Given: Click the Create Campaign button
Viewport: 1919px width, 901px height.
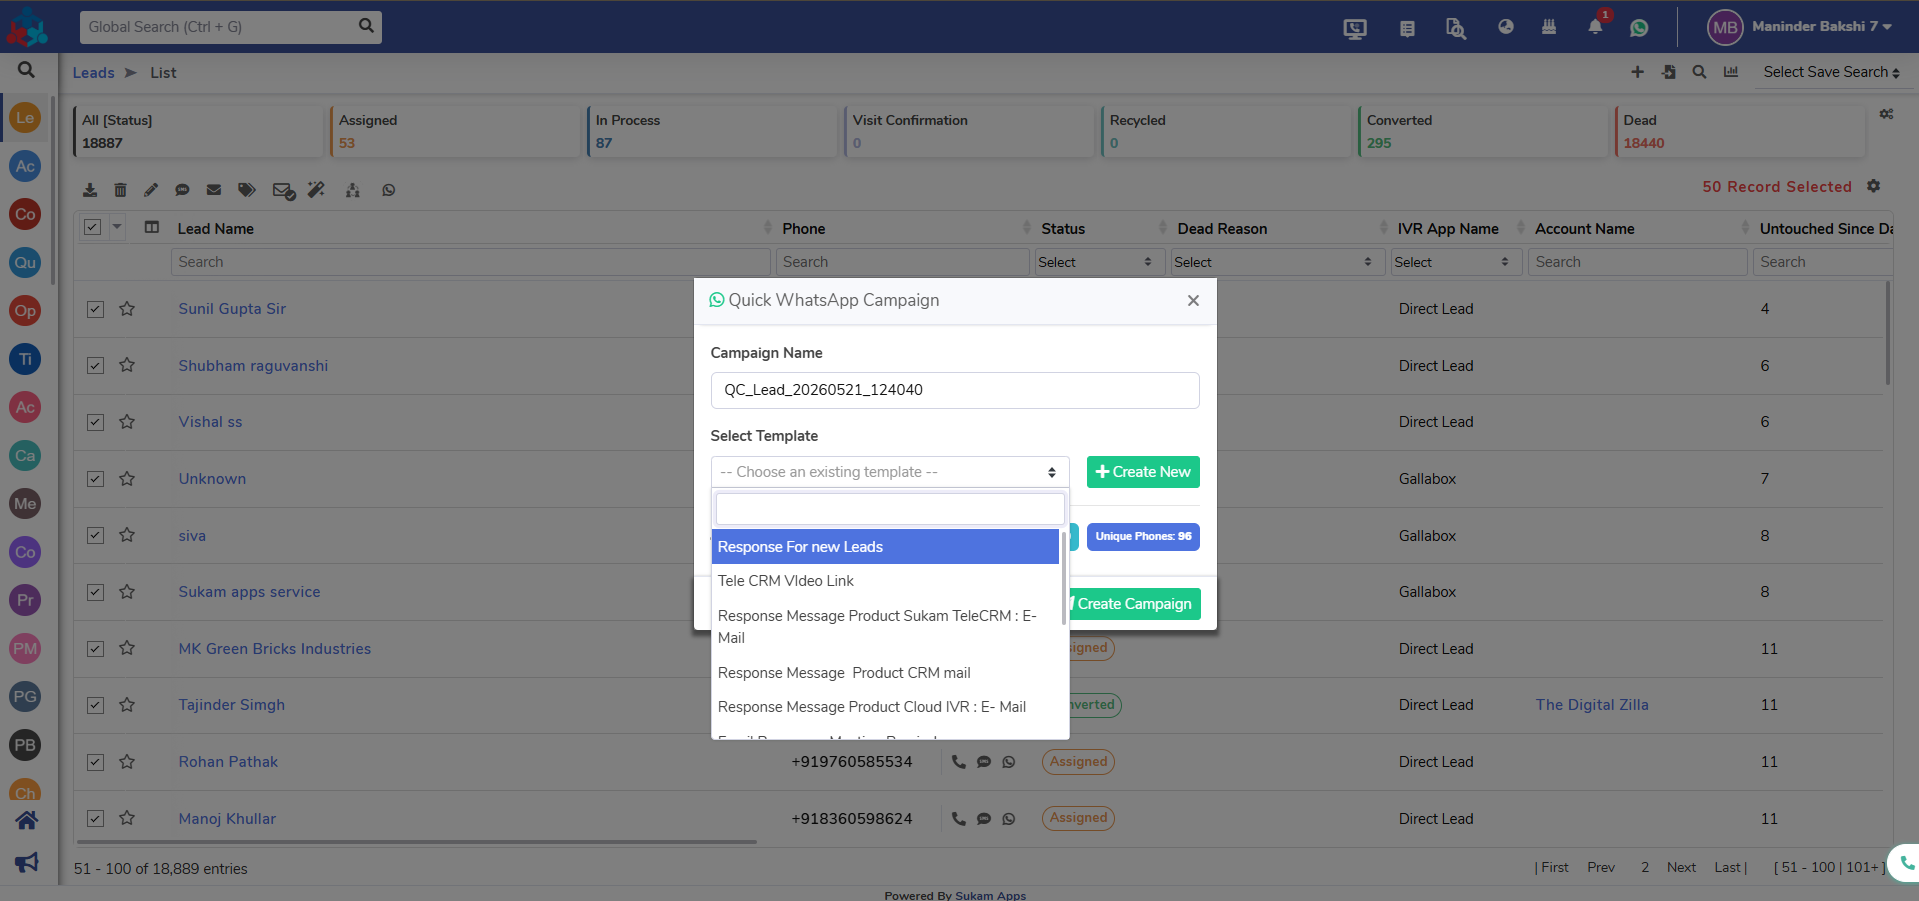Looking at the screenshot, I should pyautogui.click(x=1134, y=604).
